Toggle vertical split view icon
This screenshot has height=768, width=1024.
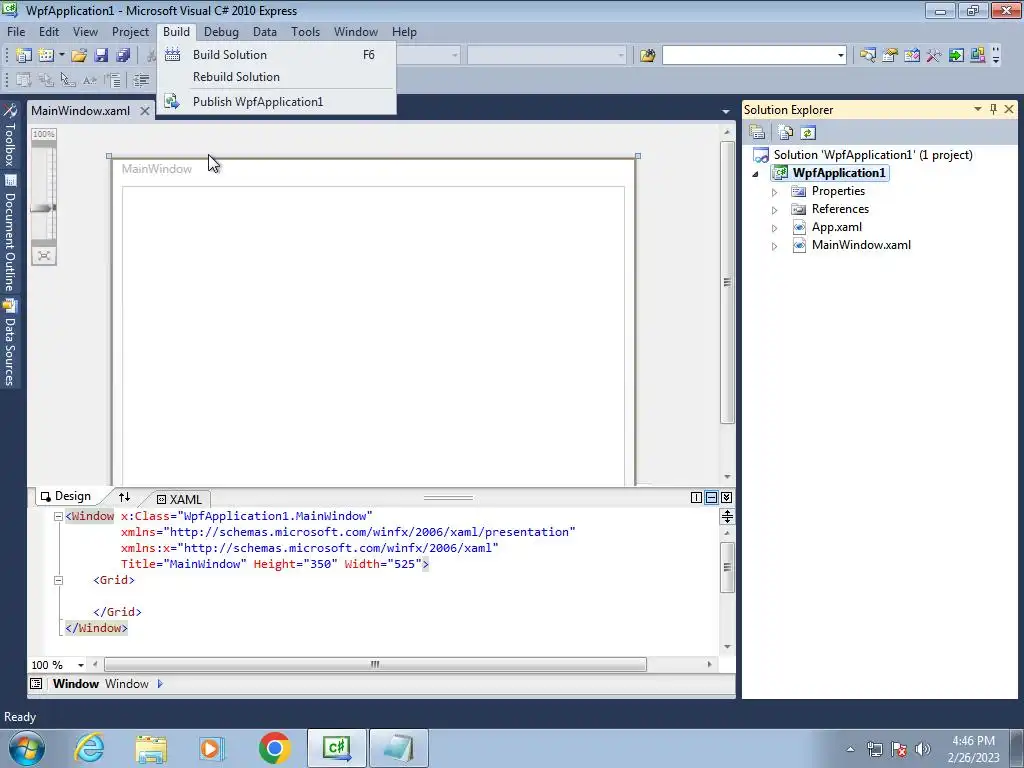(x=696, y=498)
